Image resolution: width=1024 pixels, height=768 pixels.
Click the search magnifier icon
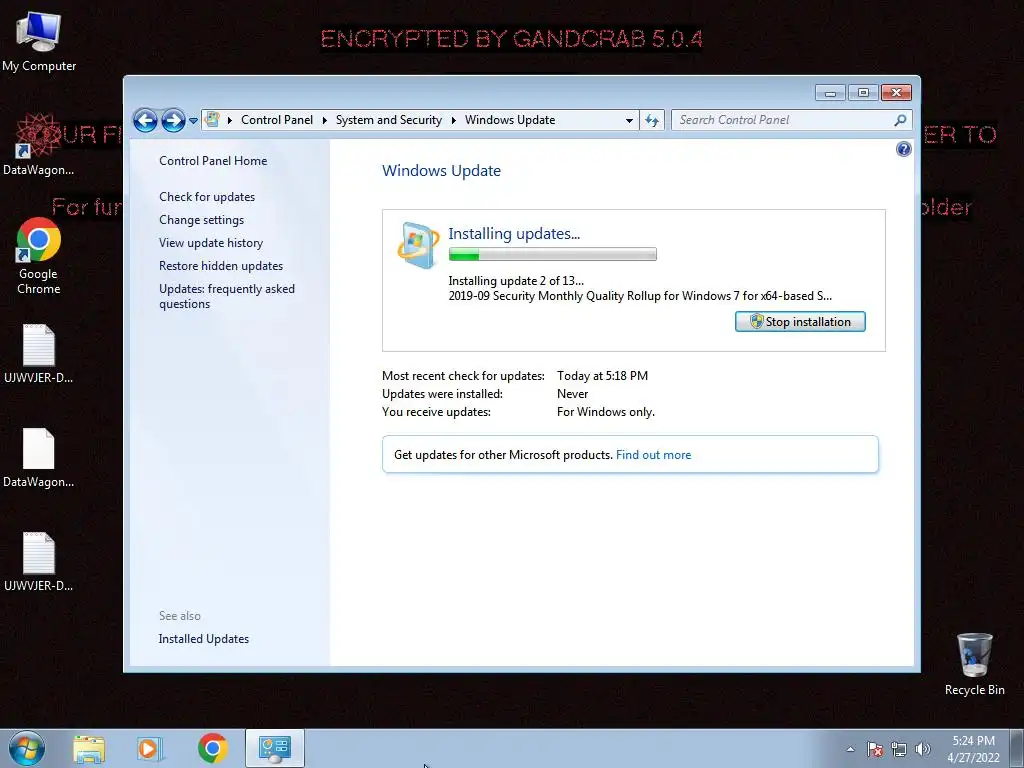point(900,120)
